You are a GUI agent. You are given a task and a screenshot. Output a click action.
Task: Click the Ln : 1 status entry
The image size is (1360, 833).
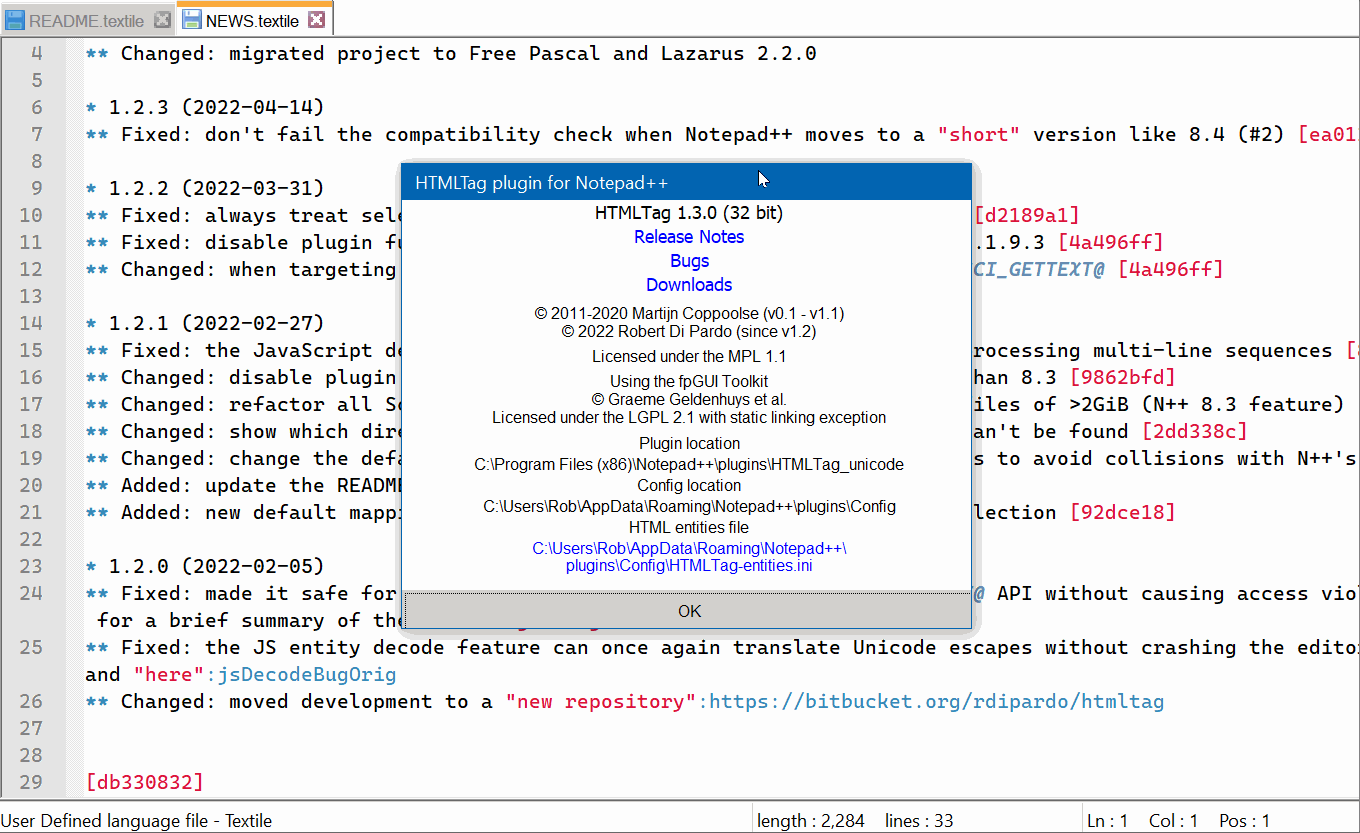pos(1109,821)
